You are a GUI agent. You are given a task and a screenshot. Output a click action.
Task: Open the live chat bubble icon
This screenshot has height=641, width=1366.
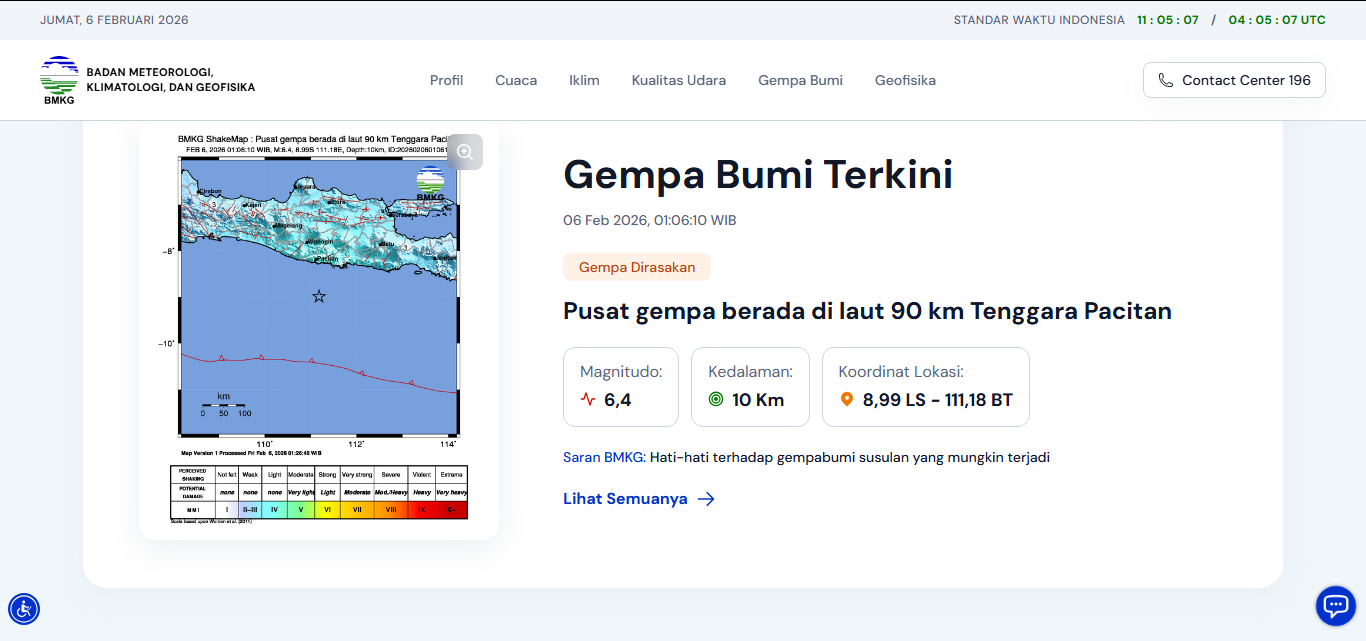pyautogui.click(x=1335, y=605)
